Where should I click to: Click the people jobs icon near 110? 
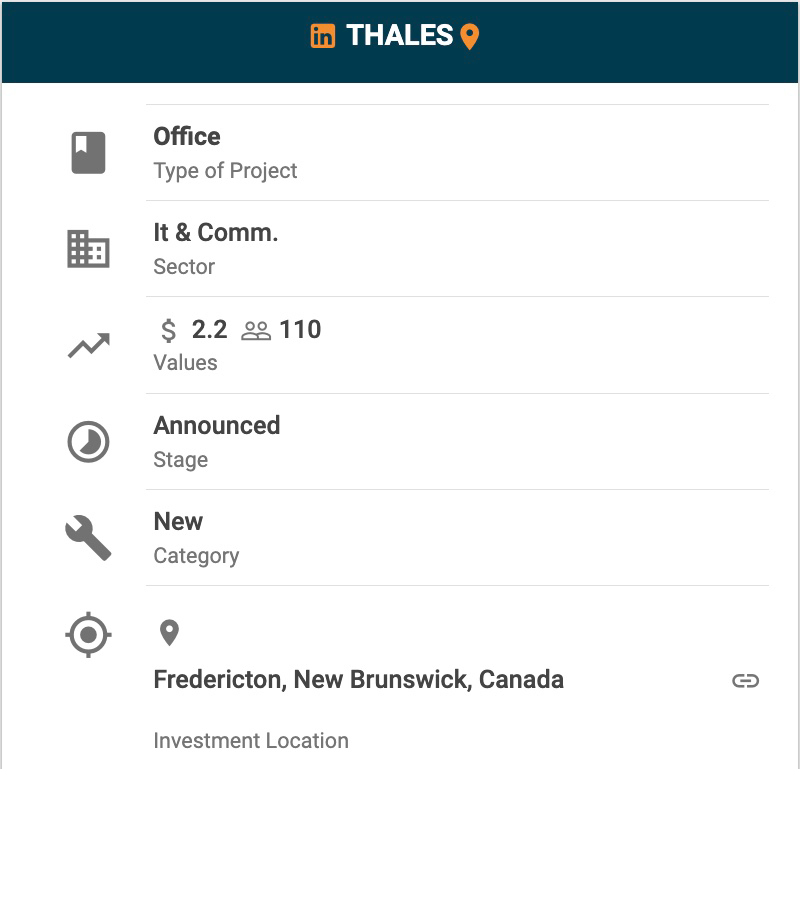point(257,330)
